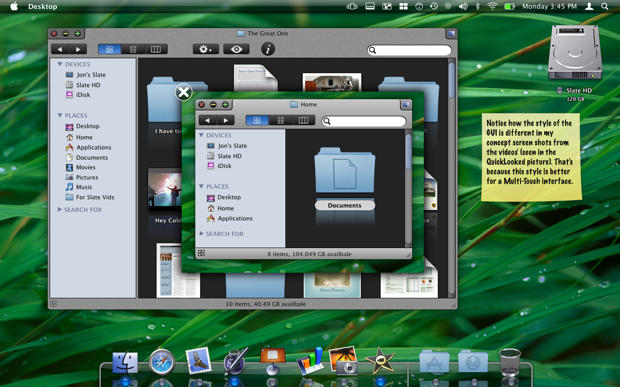Switch The Great One to list view
The height and width of the screenshot is (387, 620).
point(133,49)
